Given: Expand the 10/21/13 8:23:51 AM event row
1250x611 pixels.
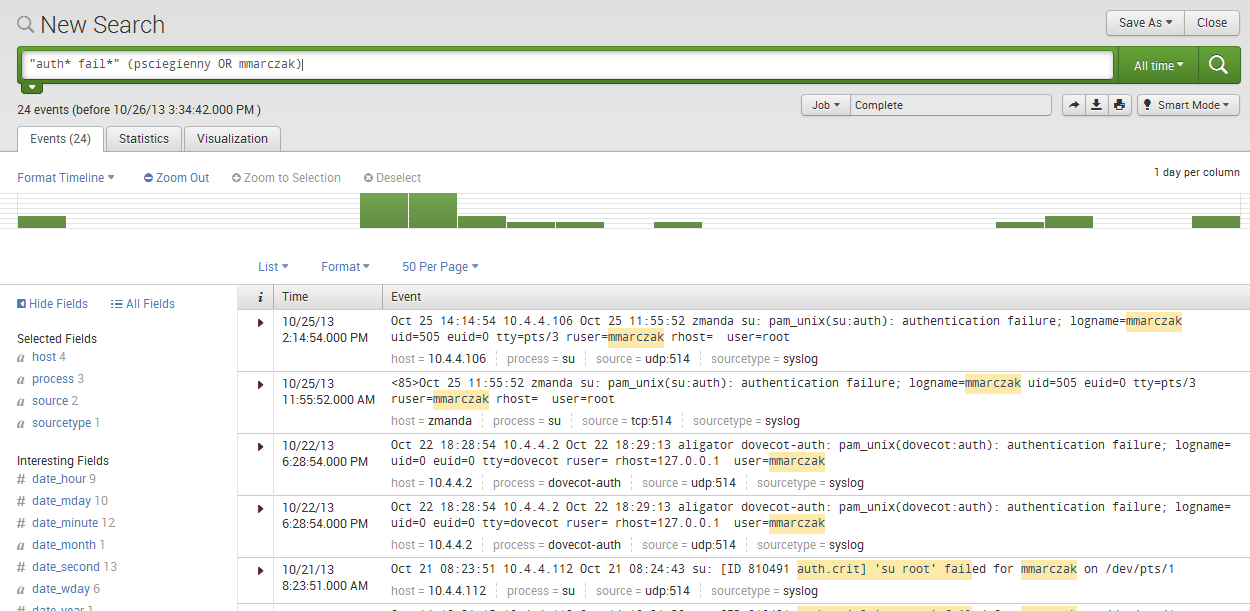Looking at the screenshot, I should (261, 570).
